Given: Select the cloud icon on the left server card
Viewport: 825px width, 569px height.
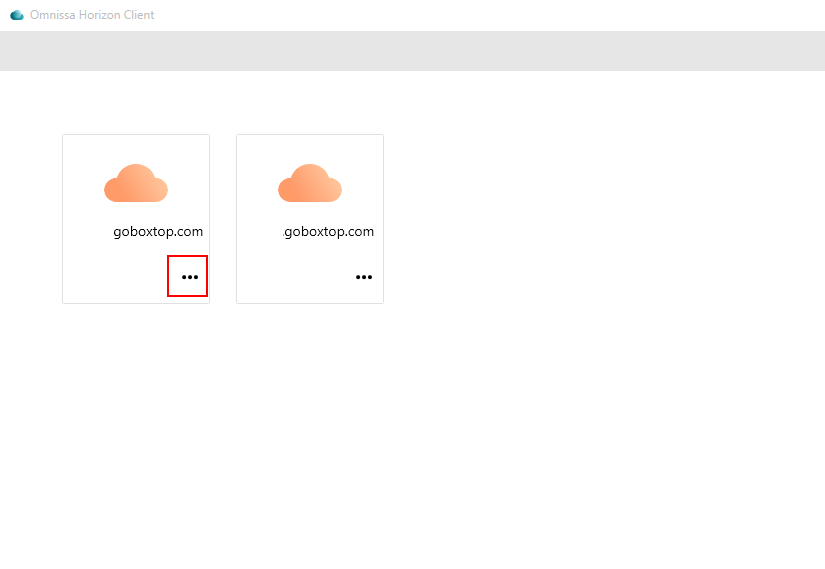Looking at the screenshot, I should click(136, 183).
